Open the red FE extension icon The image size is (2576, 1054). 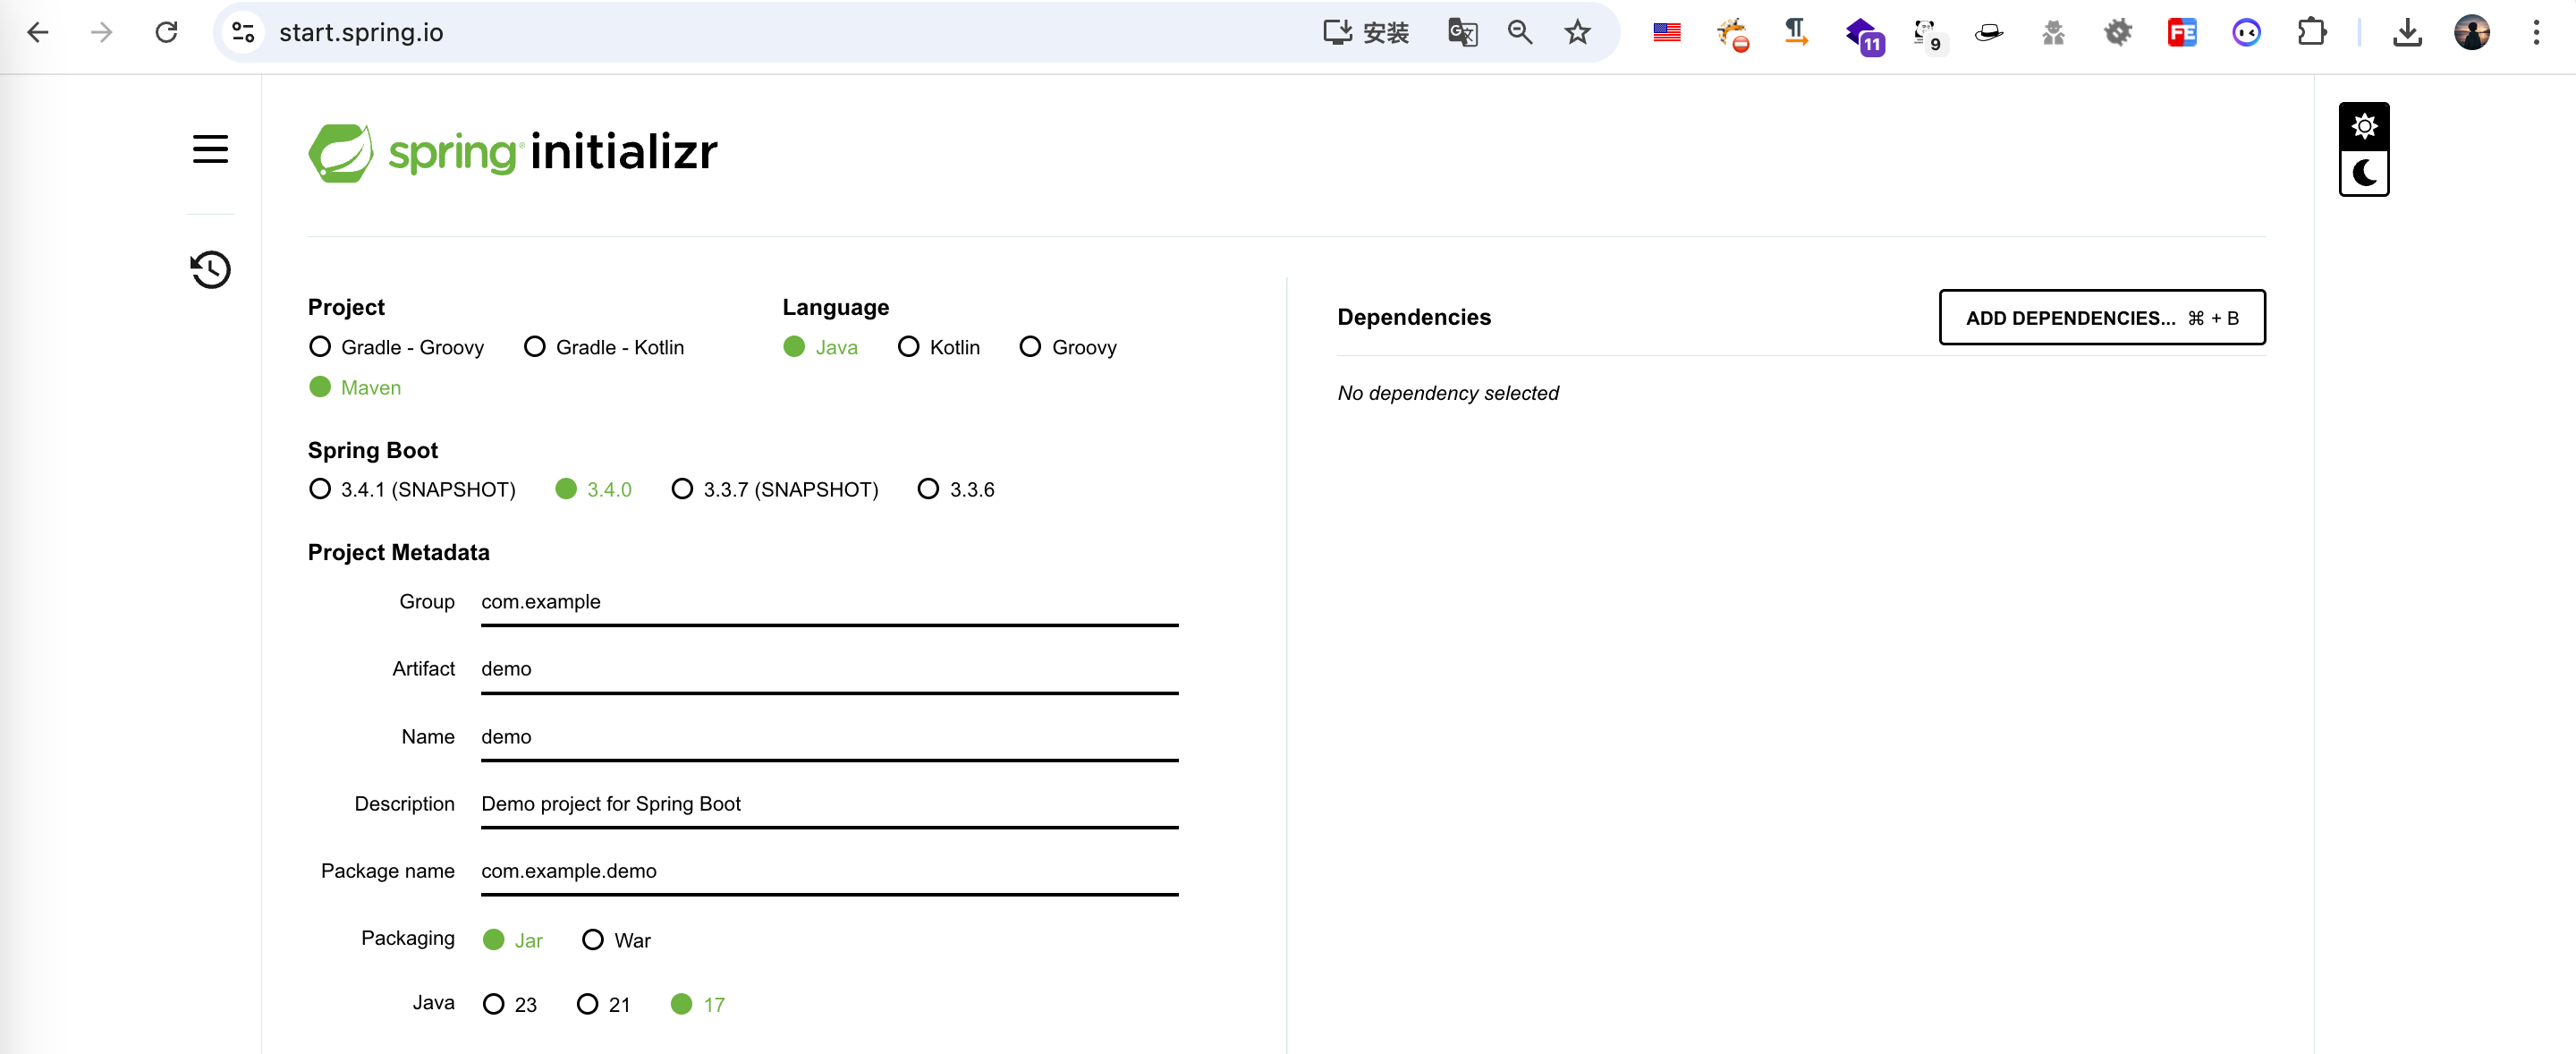coord(2182,33)
